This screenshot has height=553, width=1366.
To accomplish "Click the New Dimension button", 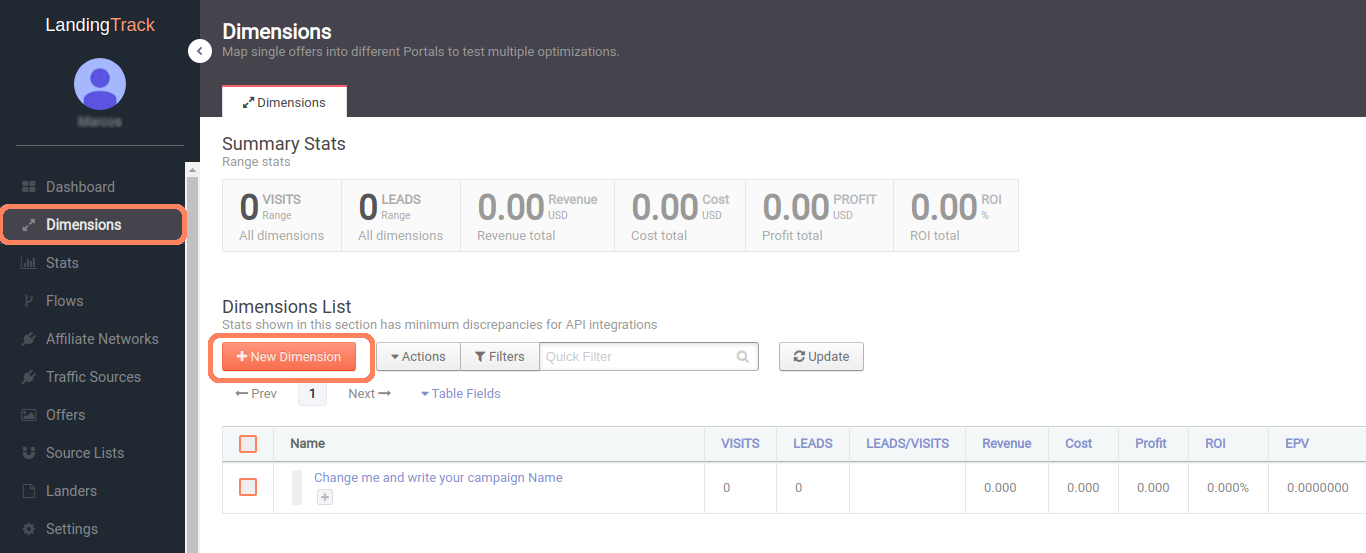I will [289, 357].
